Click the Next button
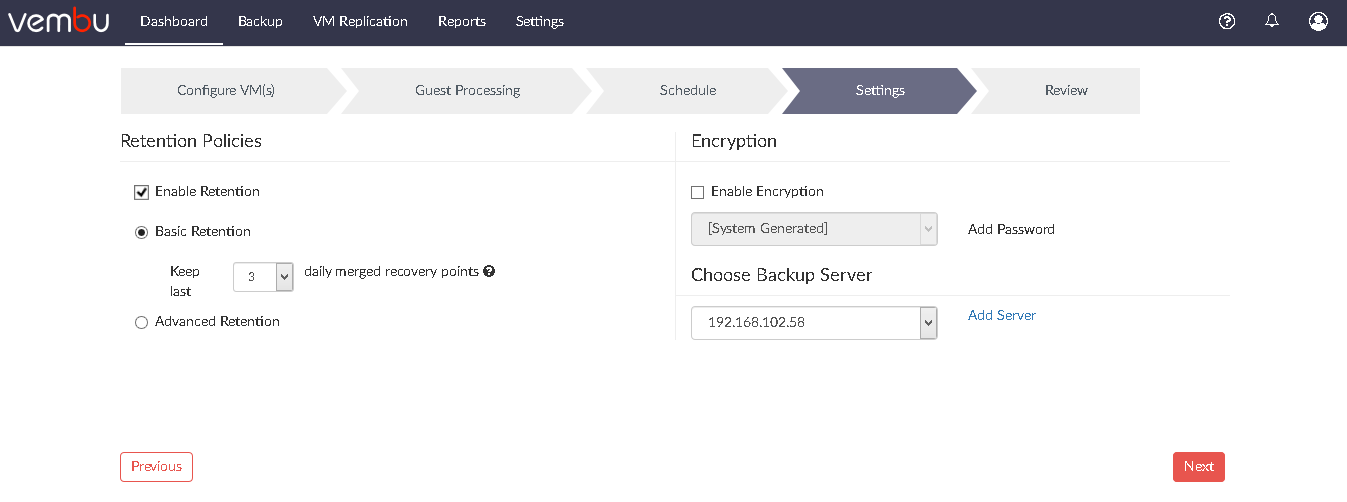 pyautogui.click(x=1199, y=467)
